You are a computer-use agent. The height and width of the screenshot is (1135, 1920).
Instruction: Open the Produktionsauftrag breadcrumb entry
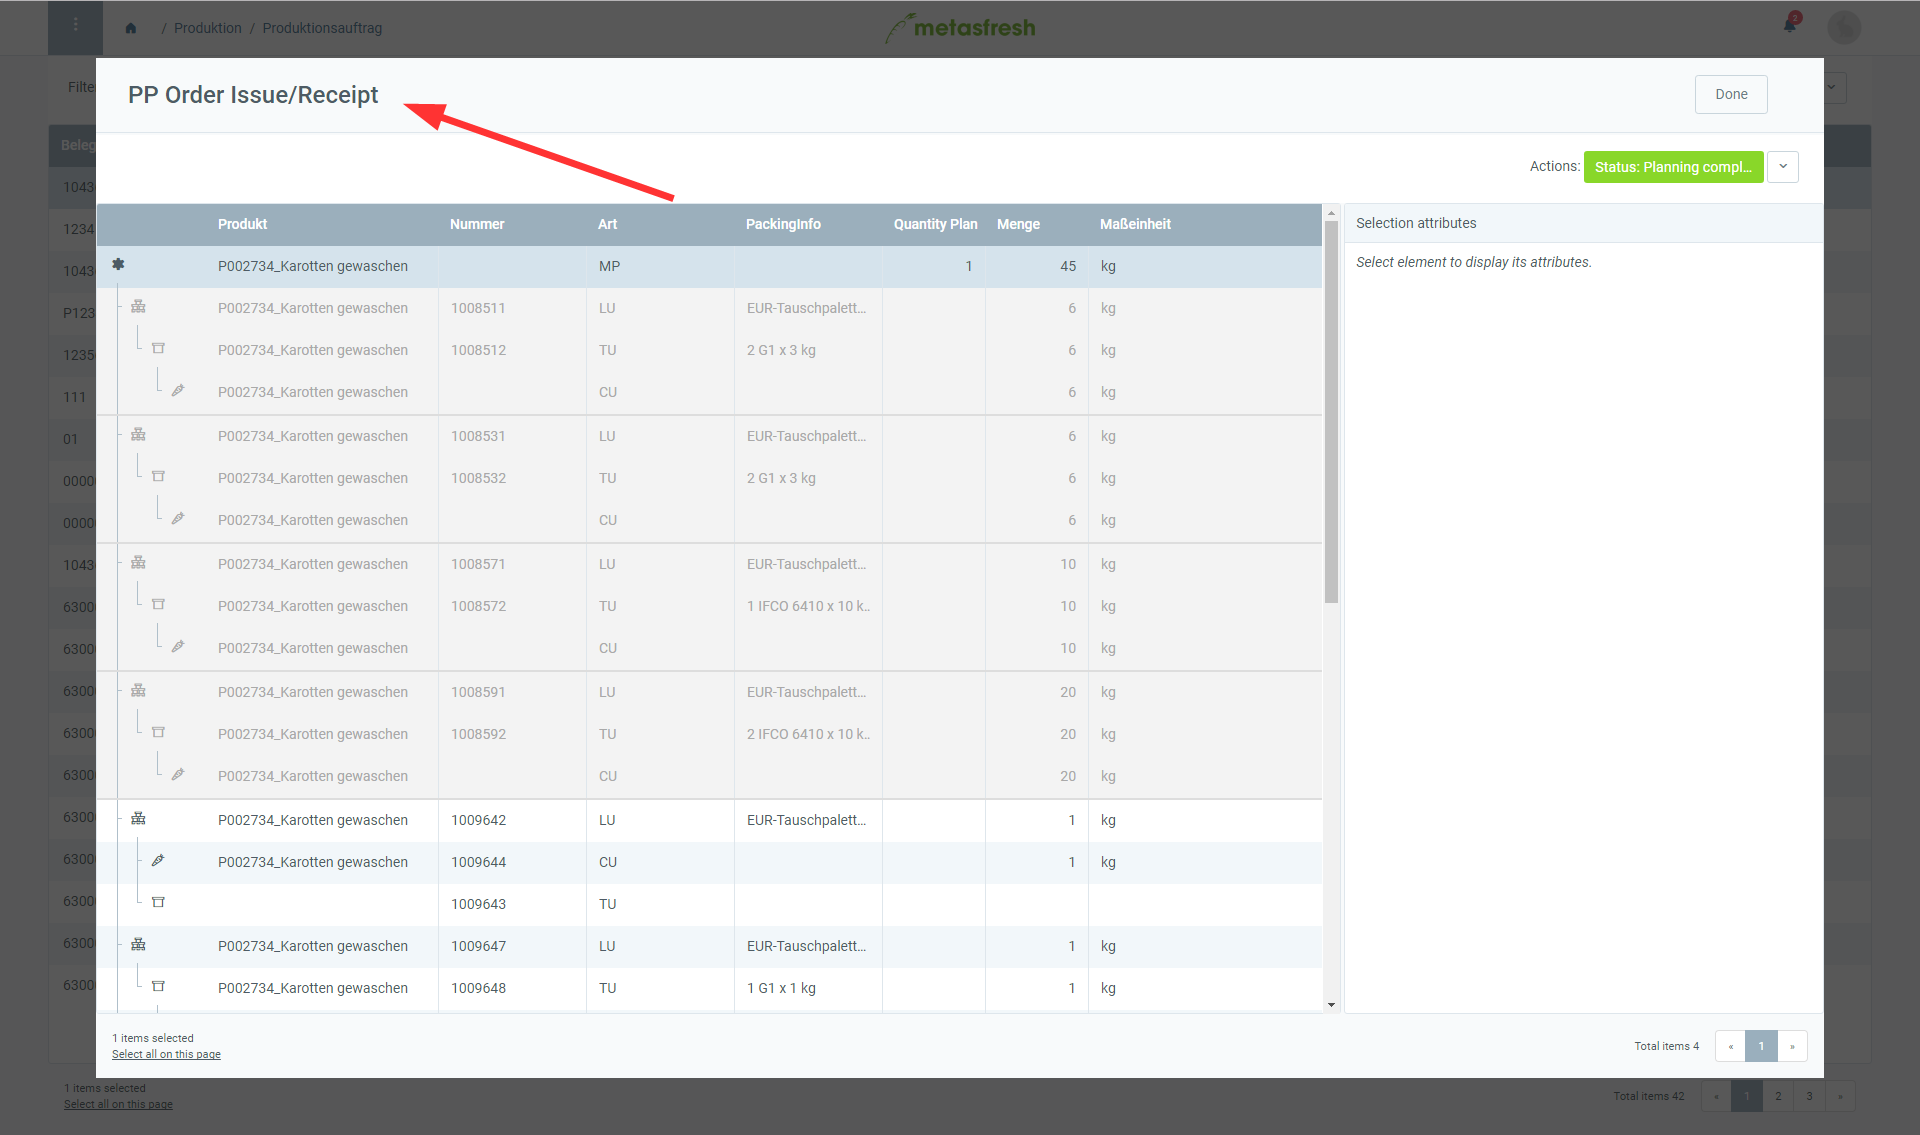[322, 27]
